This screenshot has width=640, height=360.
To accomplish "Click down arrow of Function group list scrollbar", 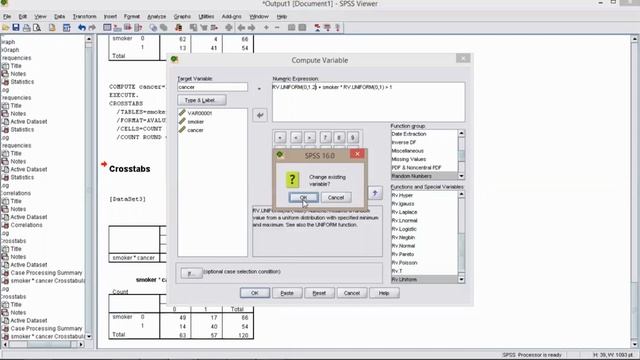I will point(461,176).
